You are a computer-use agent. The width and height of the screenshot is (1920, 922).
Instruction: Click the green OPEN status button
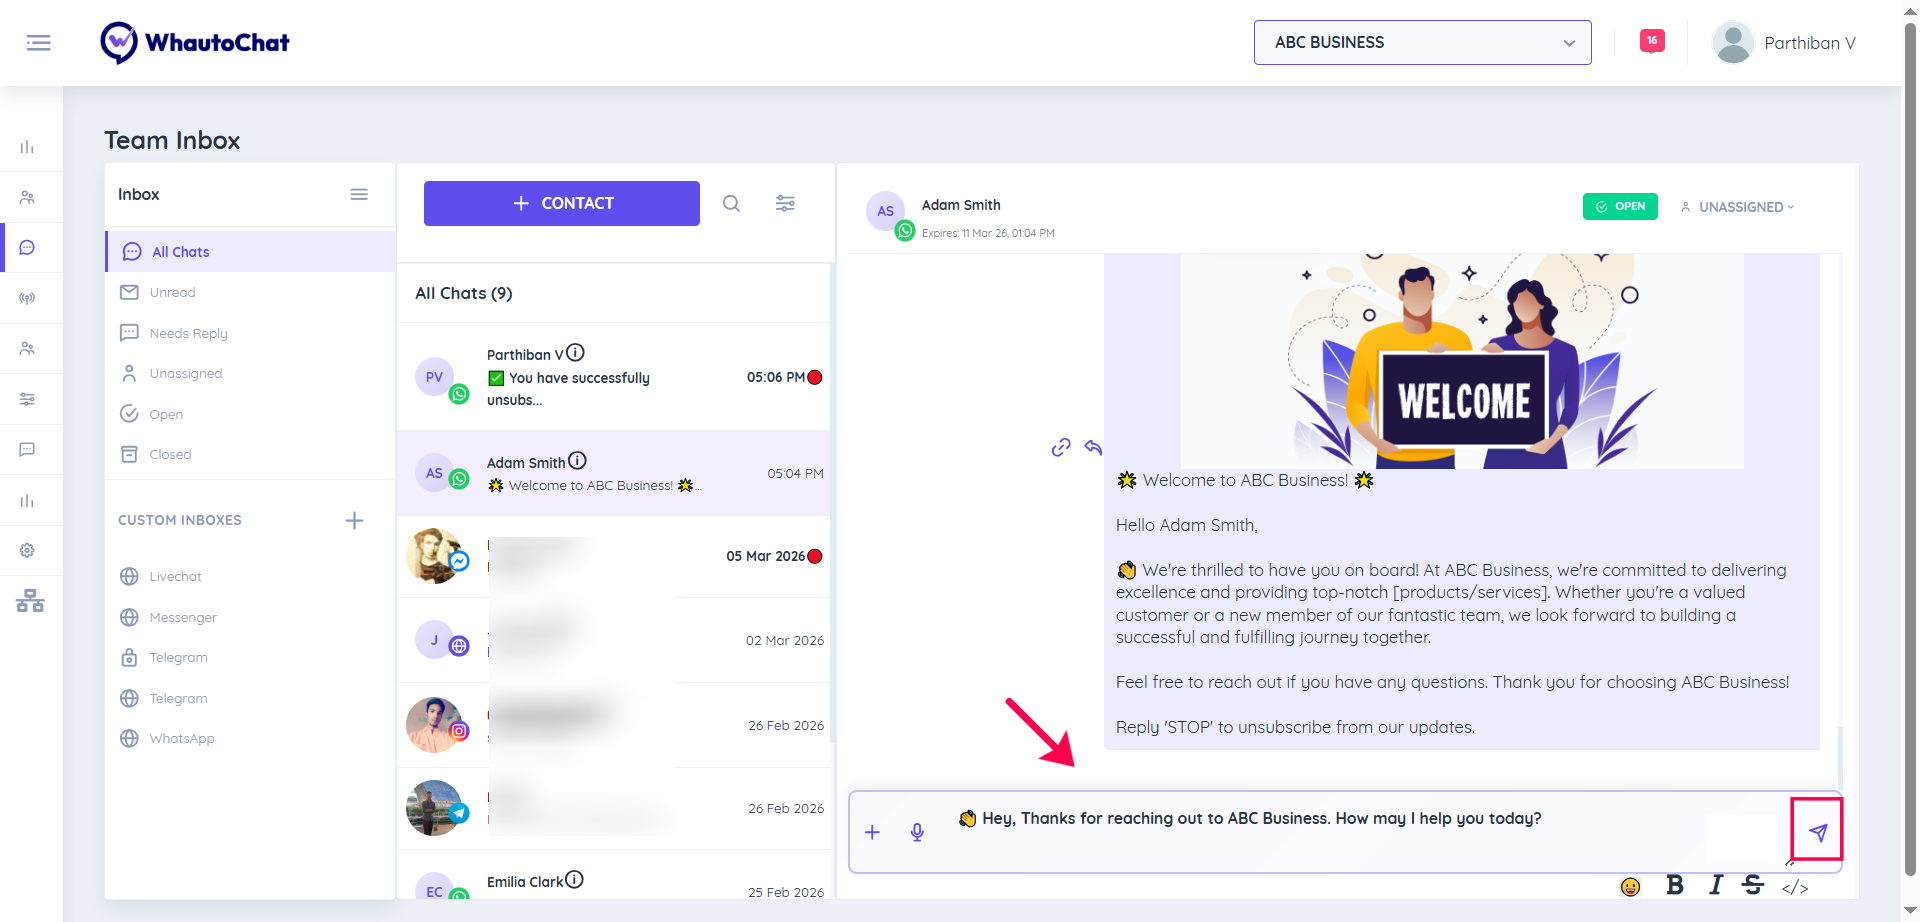tap(1620, 207)
